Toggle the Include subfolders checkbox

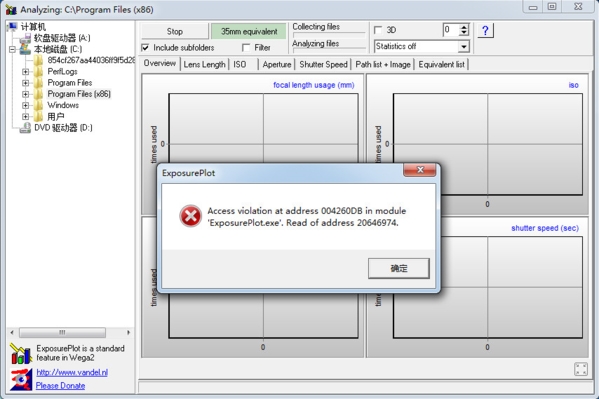pos(145,48)
